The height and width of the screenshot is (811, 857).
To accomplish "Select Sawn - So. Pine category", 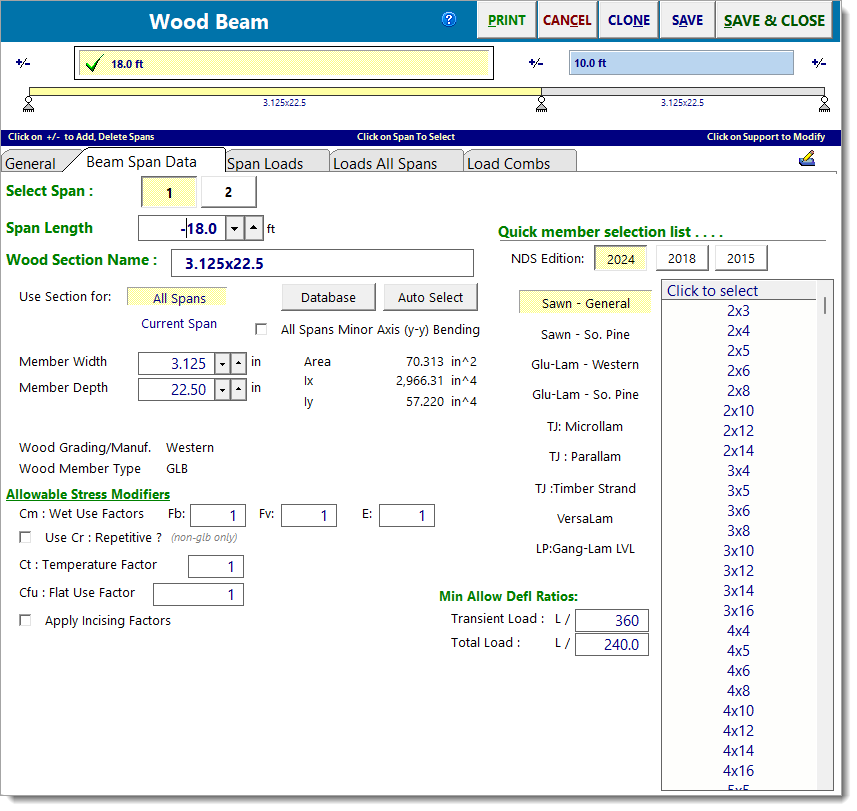I will pyautogui.click(x=585, y=334).
